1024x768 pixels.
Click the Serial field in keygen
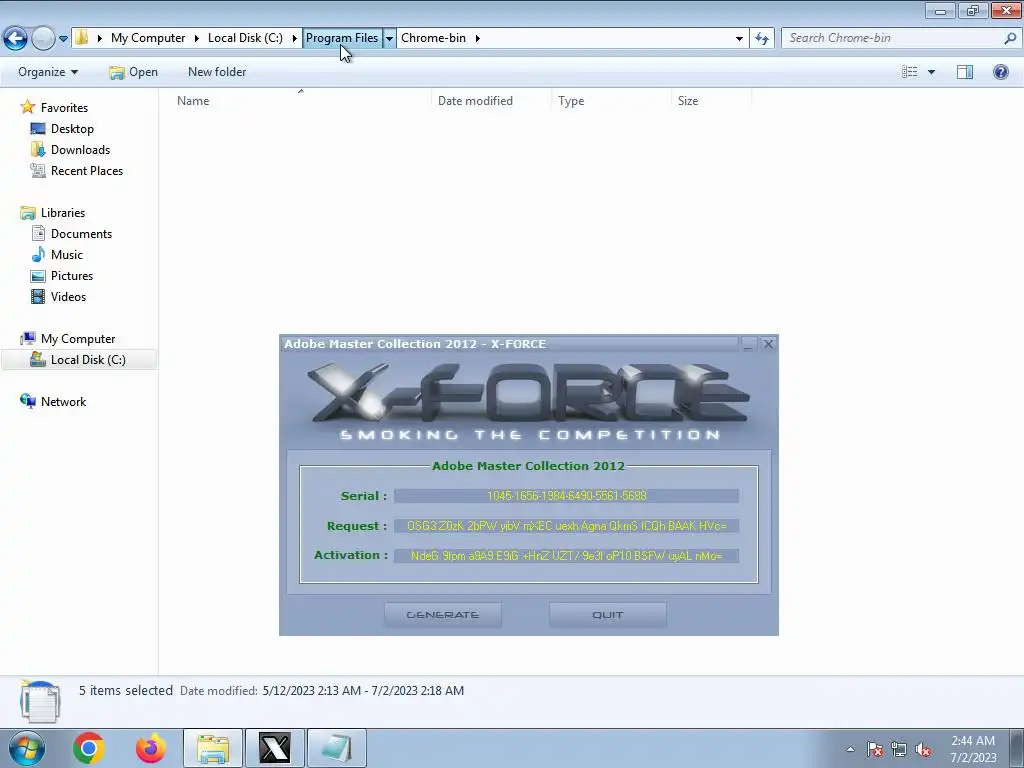[x=566, y=496]
